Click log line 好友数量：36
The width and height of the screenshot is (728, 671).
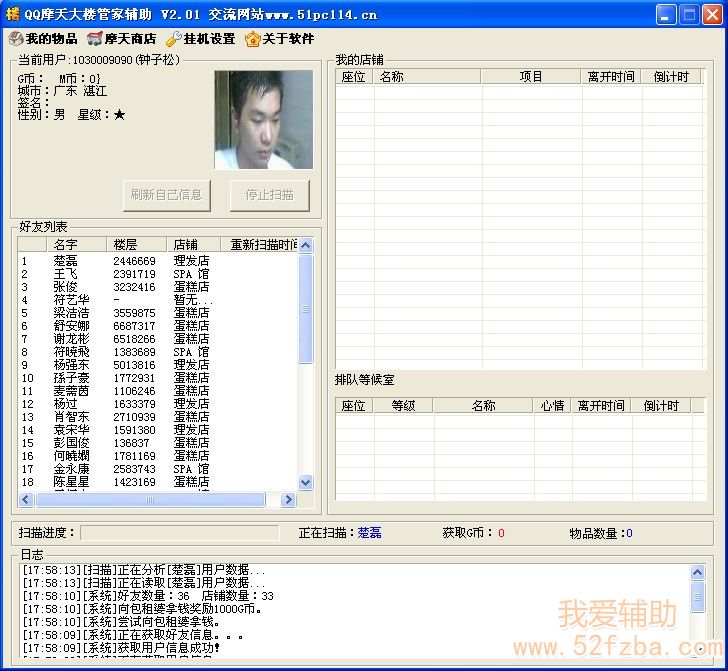[148, 596]
